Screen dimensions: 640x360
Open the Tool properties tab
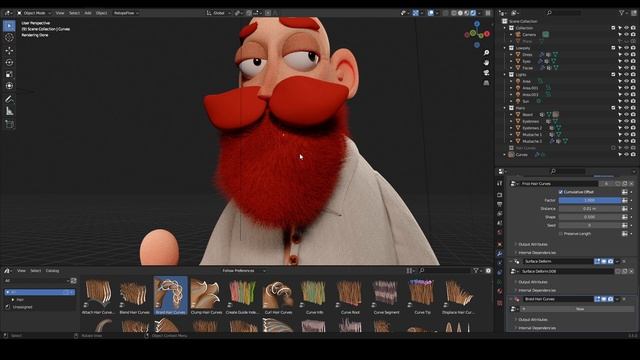(x=500, y=183)
